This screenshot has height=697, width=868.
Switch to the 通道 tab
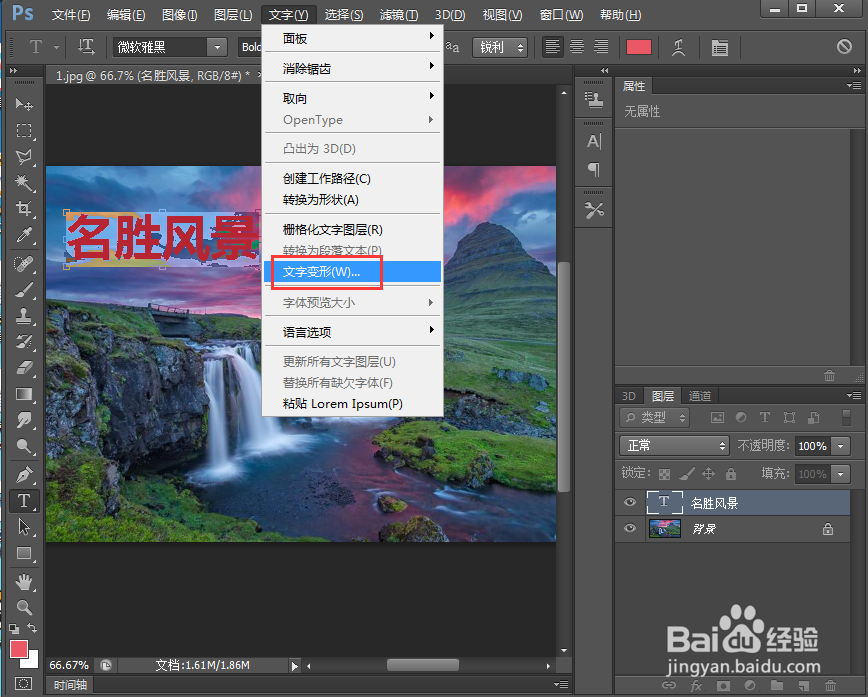point(700,396)
